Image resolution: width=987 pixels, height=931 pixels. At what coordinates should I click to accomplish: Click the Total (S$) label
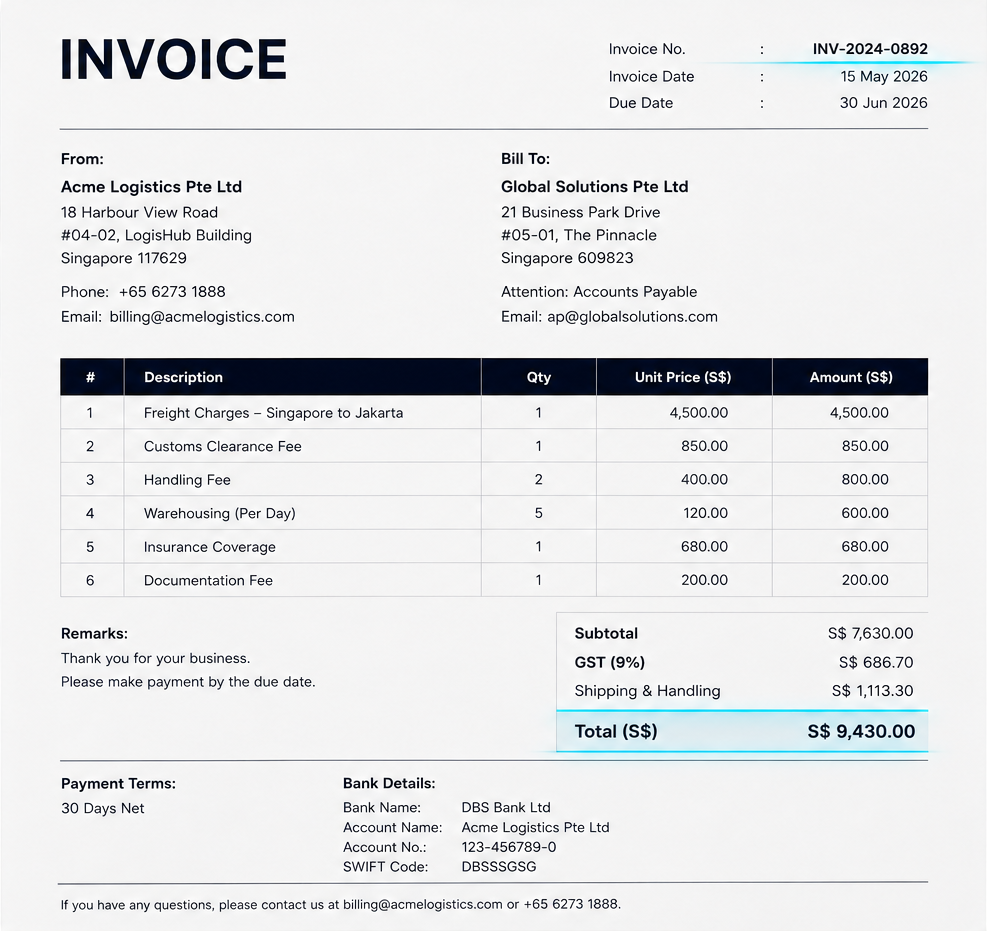click(616, 731)
